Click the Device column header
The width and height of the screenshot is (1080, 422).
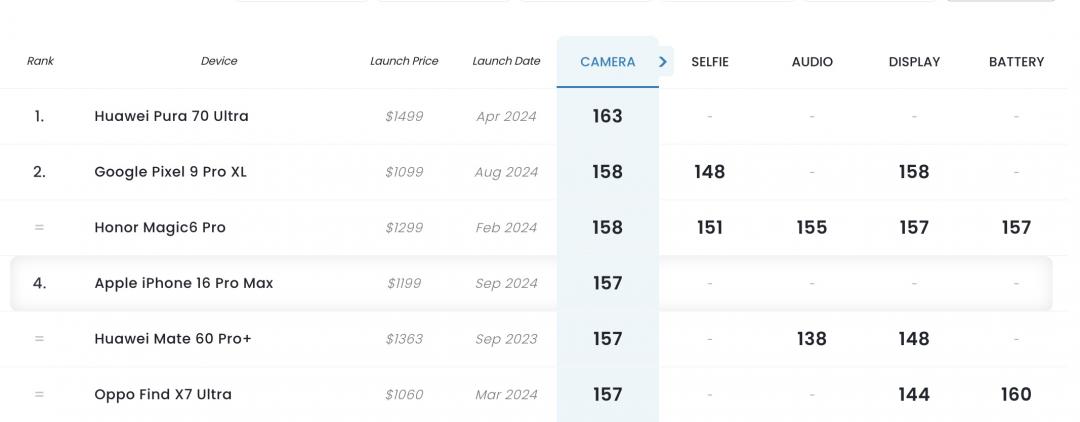(x=219, y=61)
